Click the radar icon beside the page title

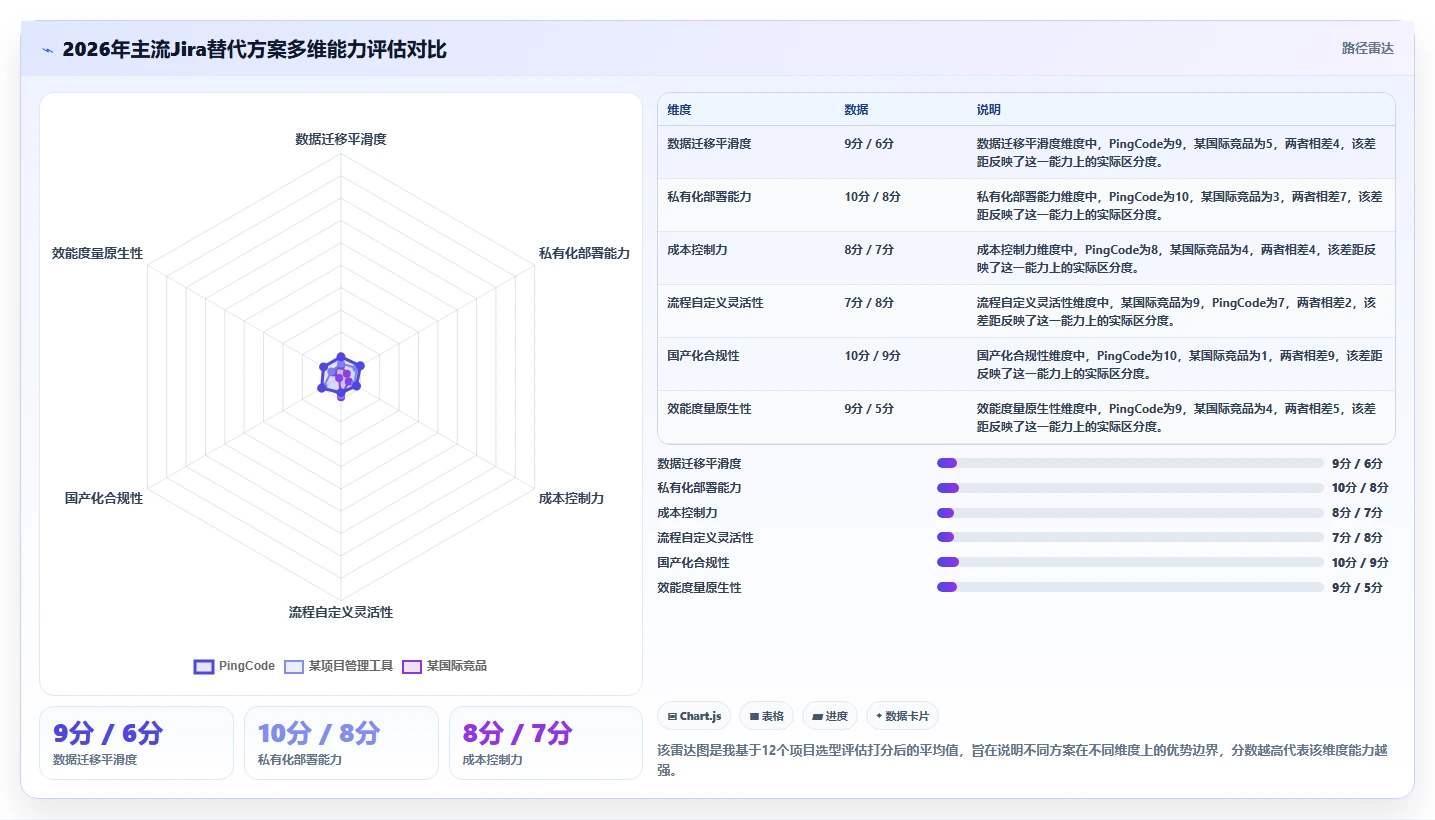47,49
